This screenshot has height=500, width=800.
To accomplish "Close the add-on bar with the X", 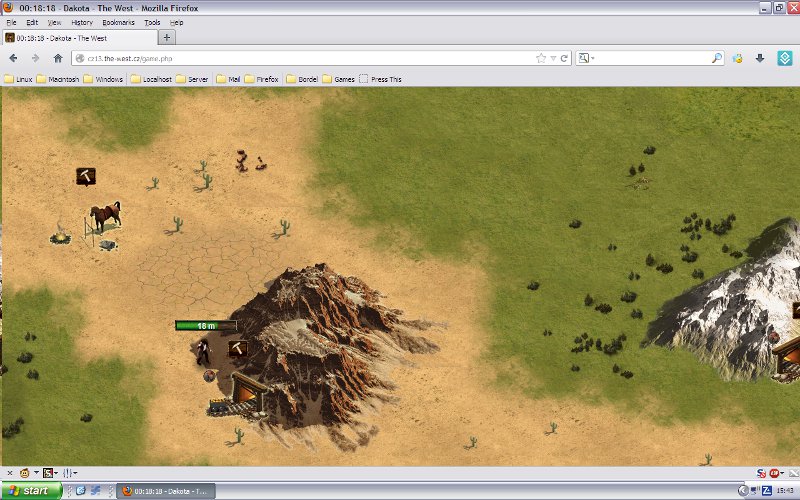I will point(10,473).
